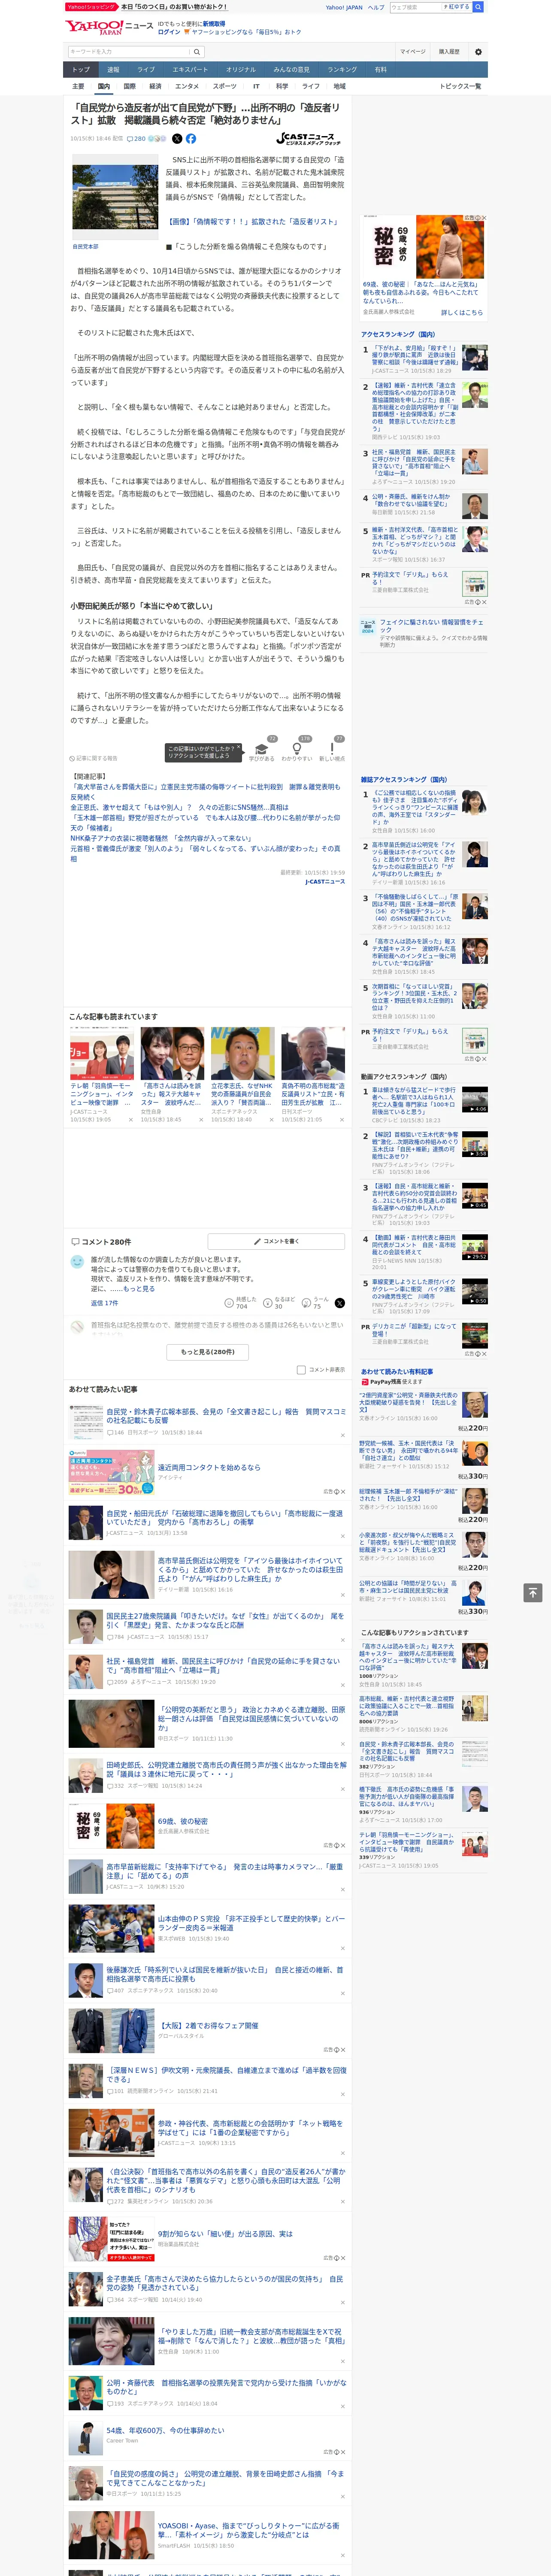React with 新しい視点 exclamation icon
Viewport: 551px width, 2576px height.
pyautogui.click(x=332, y=749)
